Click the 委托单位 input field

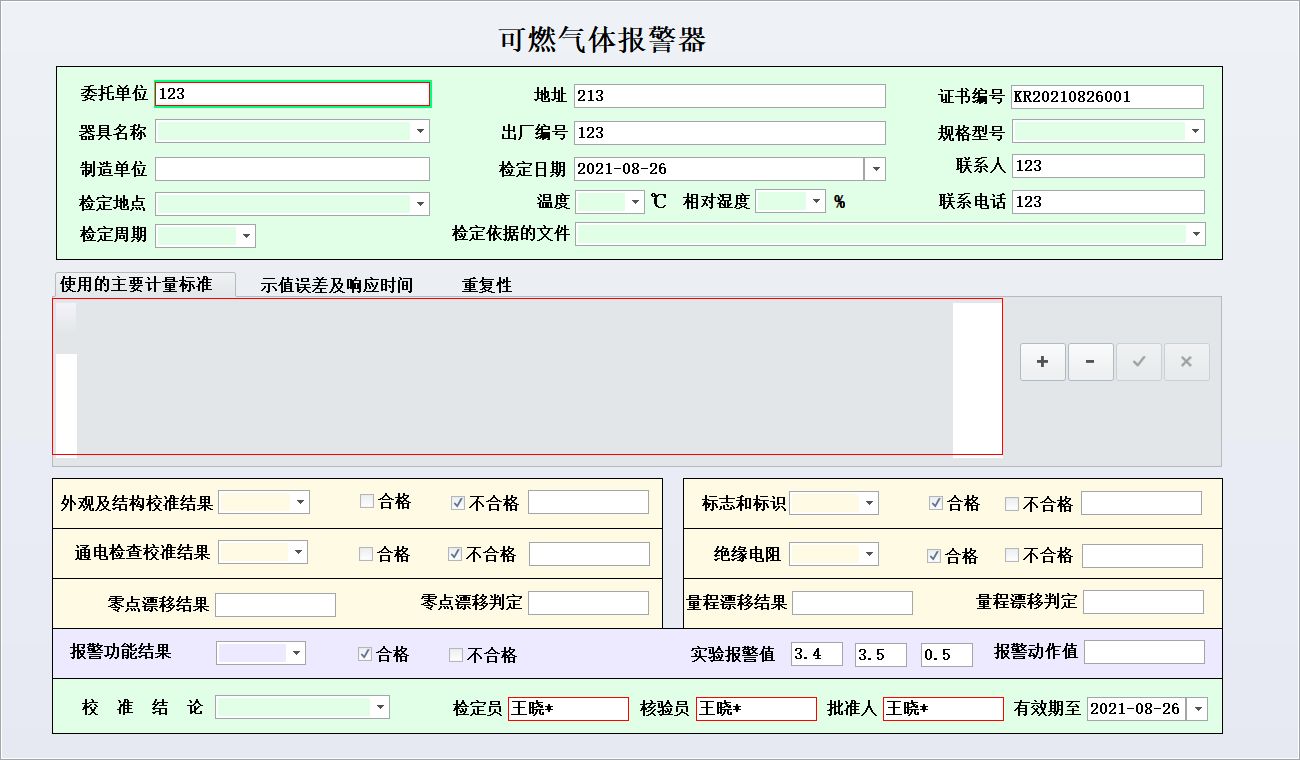293,94
